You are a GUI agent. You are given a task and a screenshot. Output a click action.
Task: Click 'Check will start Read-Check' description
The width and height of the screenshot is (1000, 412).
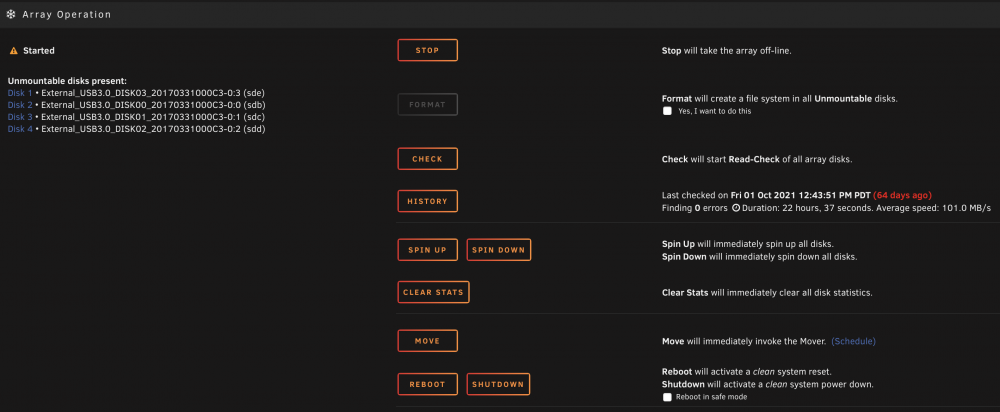756,159
